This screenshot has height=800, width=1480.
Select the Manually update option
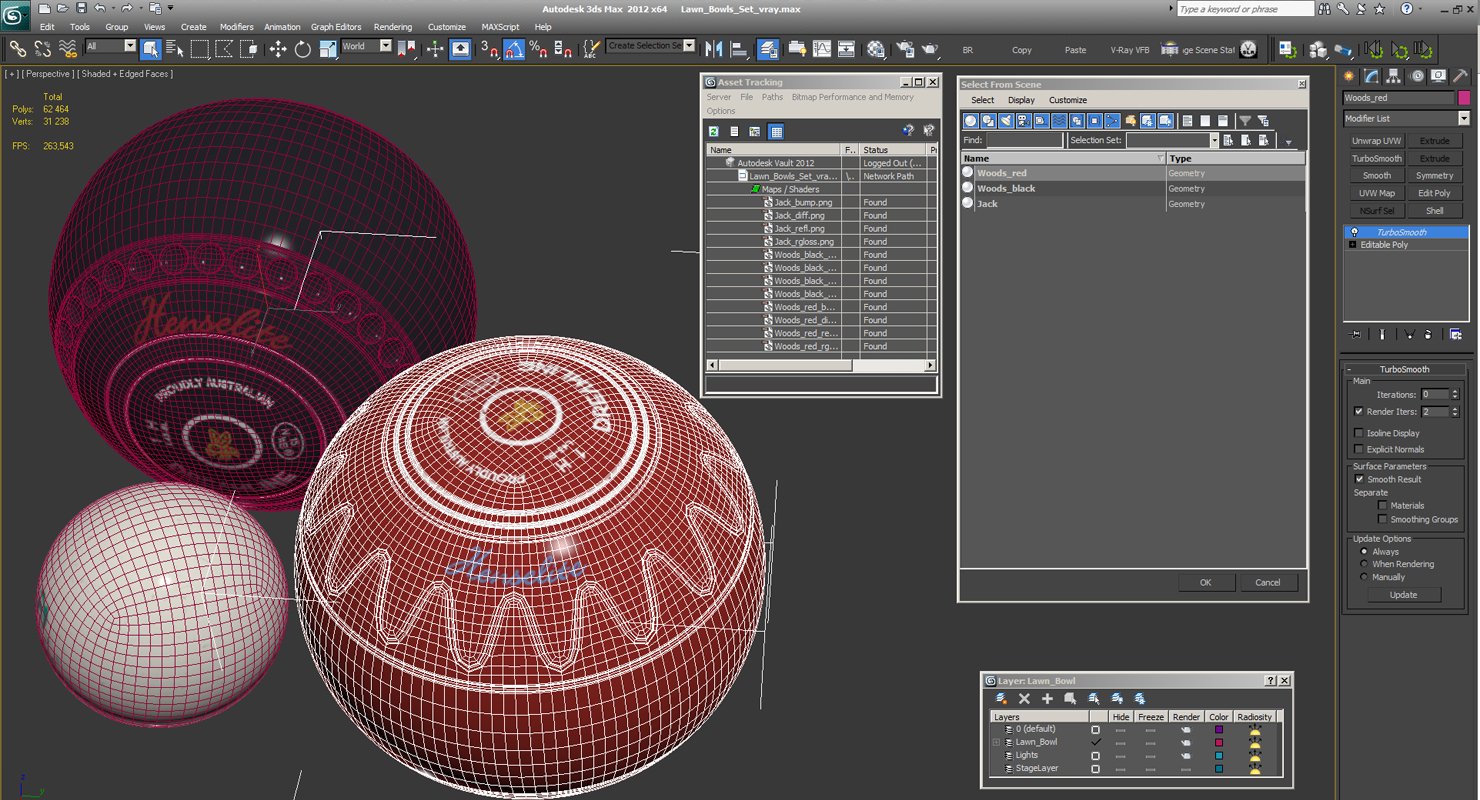coord(1363,577)
